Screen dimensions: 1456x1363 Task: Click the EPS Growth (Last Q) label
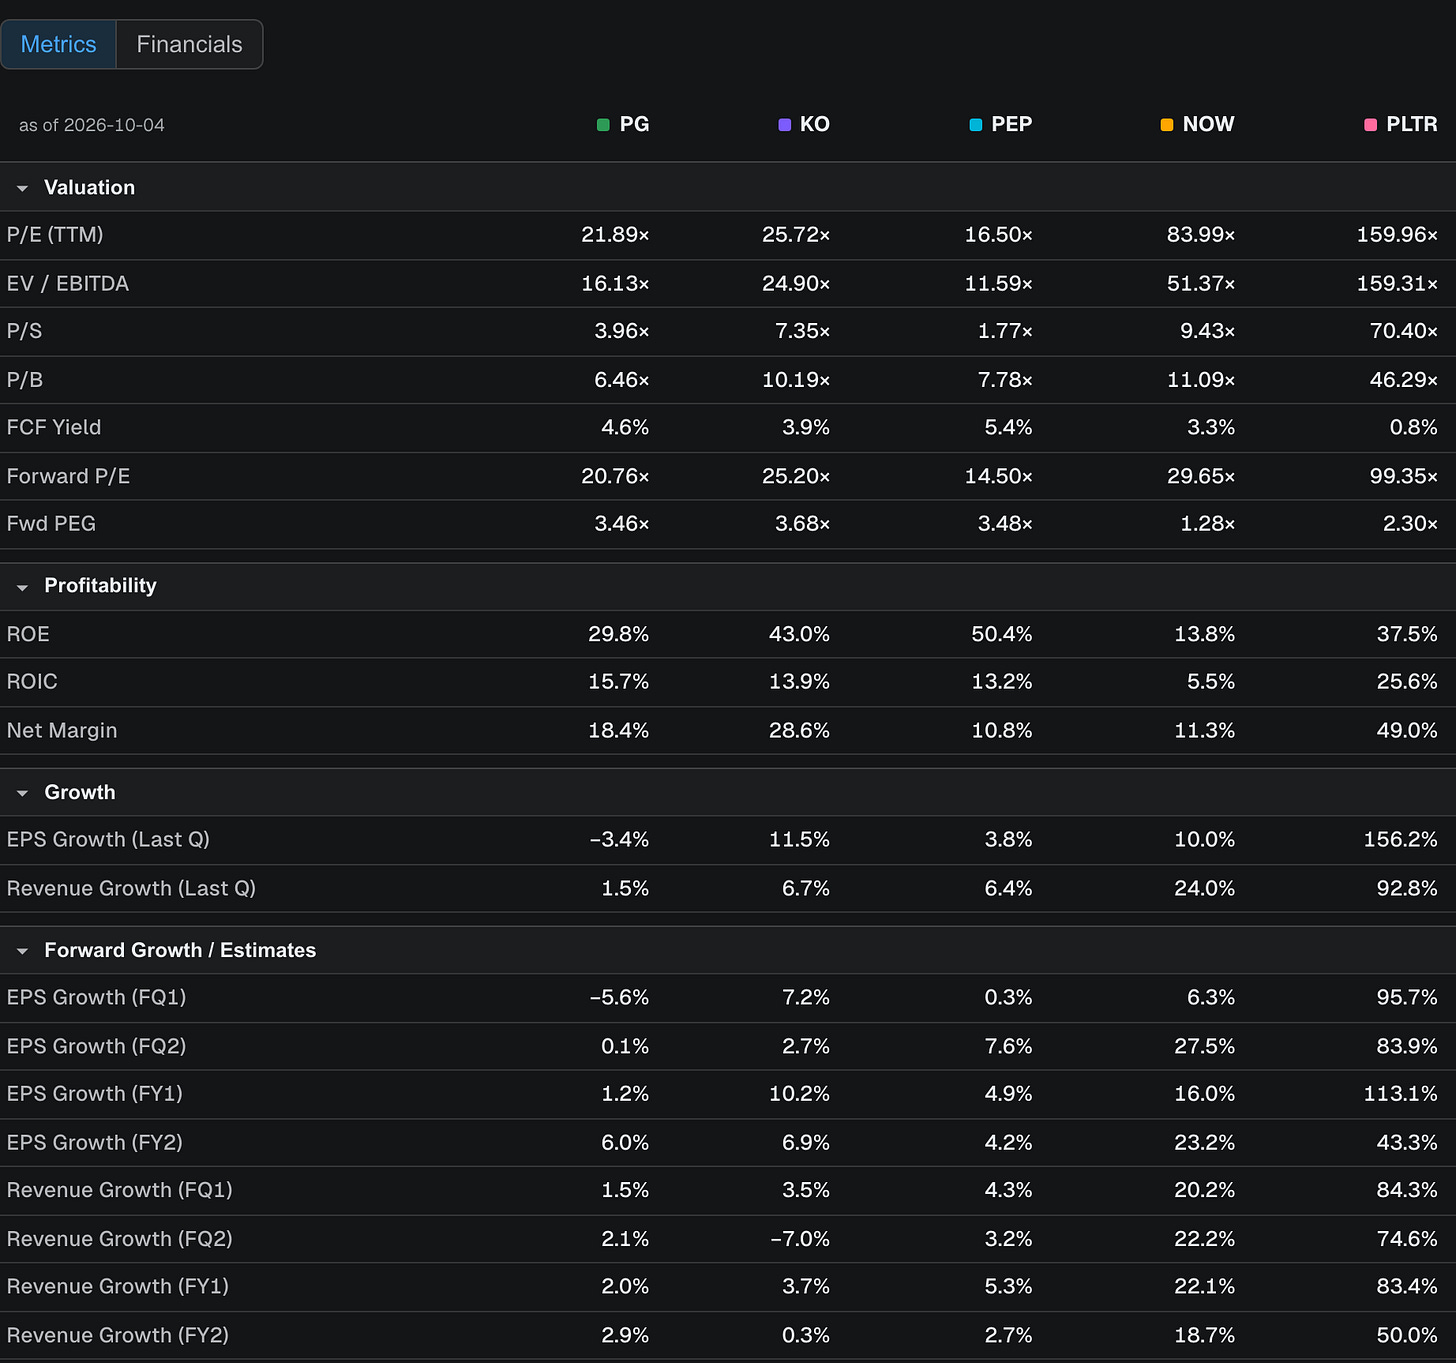click(108, 840)
